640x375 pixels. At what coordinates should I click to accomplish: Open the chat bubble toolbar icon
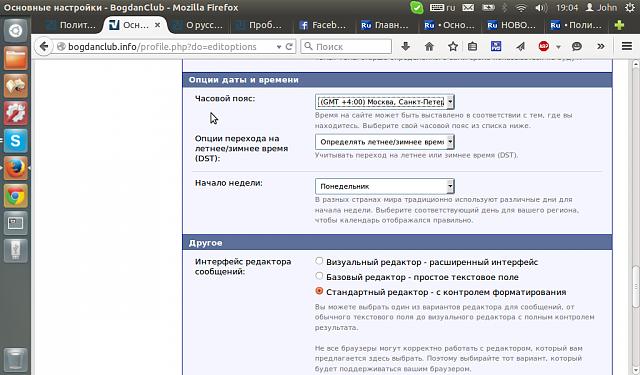tap(576, 47)
